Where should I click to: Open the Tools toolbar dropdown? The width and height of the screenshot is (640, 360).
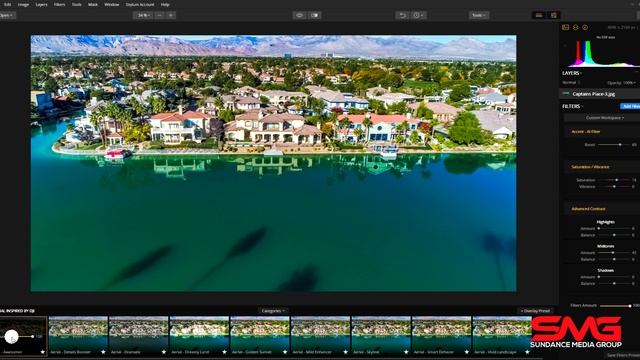click(x=478, y=16)
